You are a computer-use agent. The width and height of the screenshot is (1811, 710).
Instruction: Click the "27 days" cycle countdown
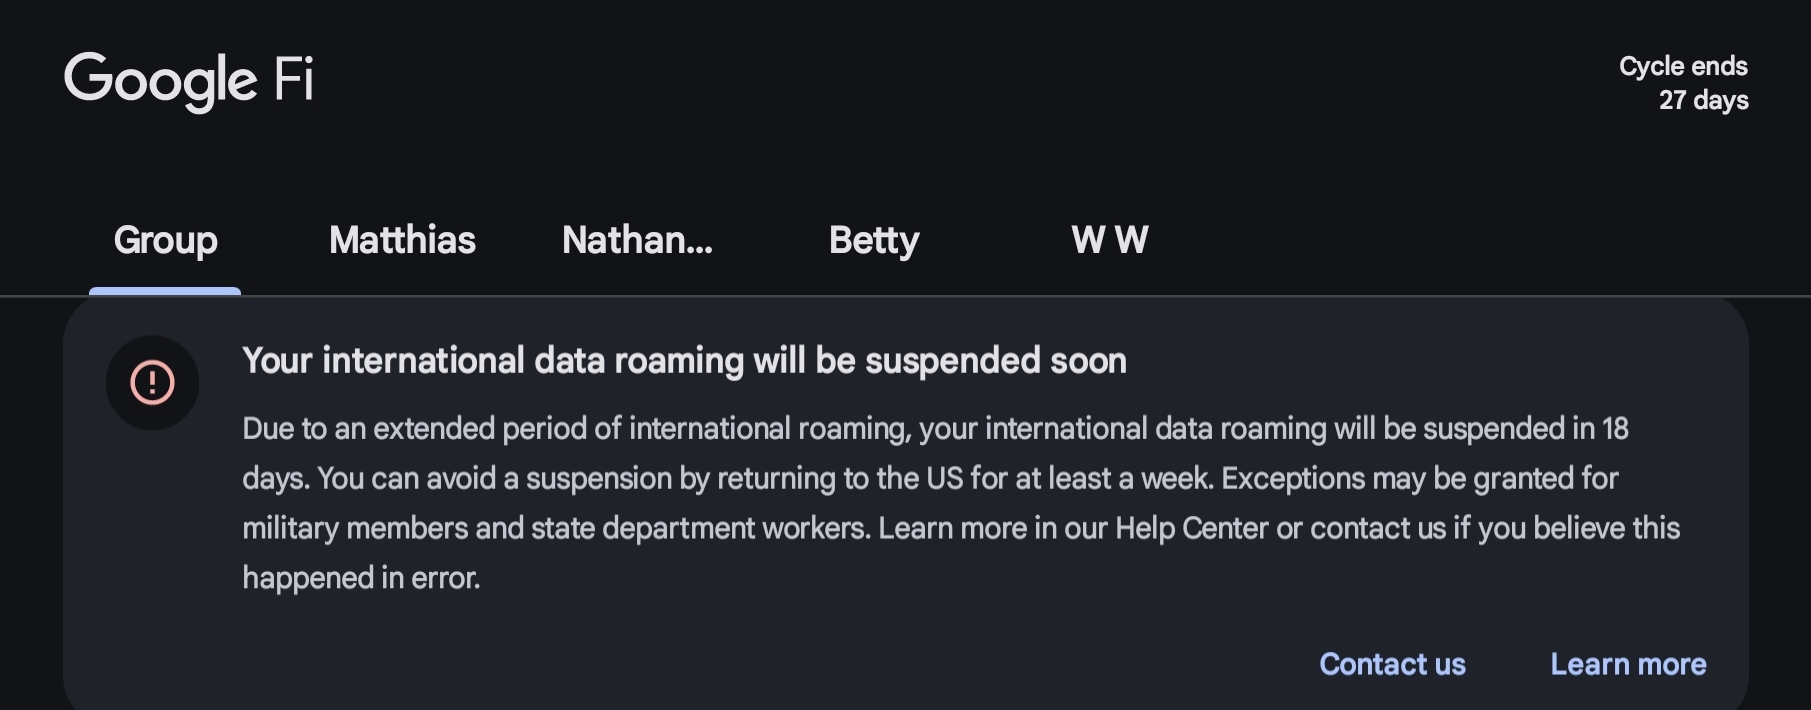[1703, 100]
